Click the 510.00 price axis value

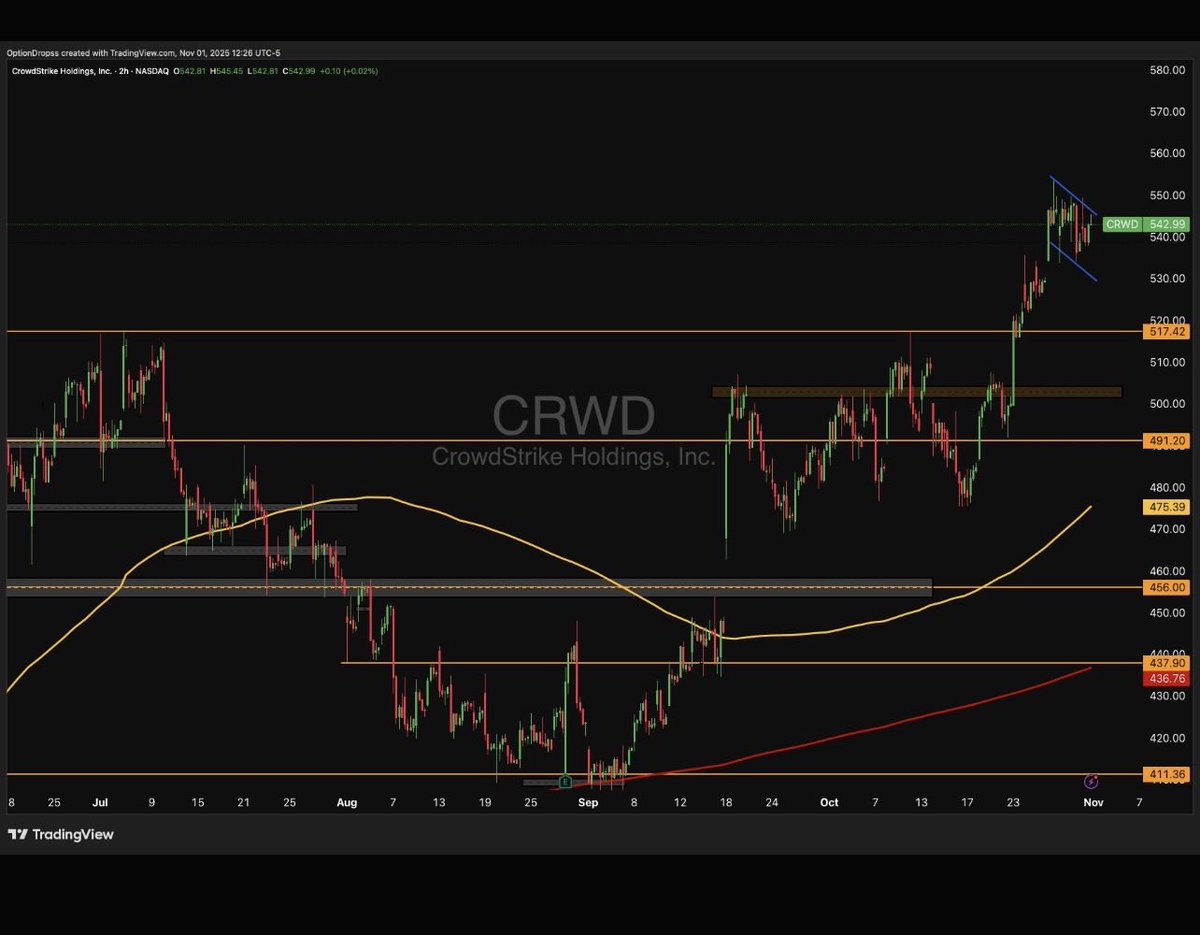click(x=1167, y=362)
